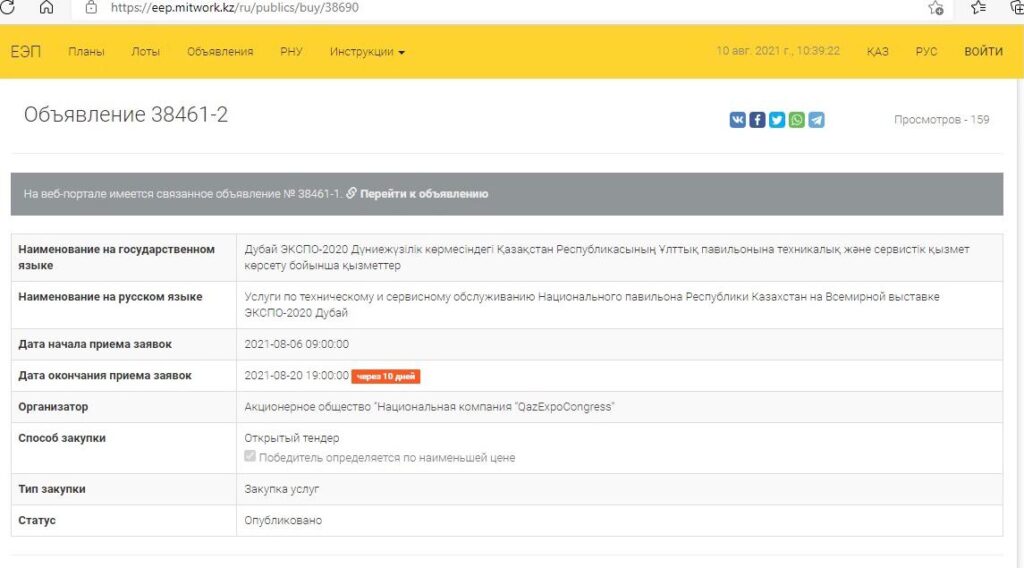Share announcement via WhatsApp
Viewport: 1024px width, 568px height.
(x=796, y=120)
